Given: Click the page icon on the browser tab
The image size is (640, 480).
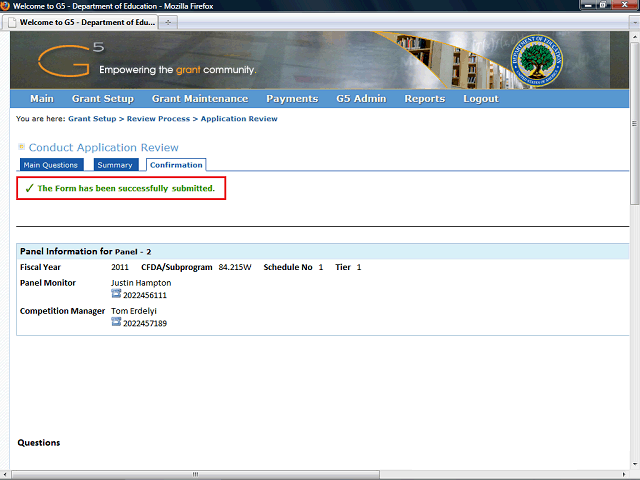Looking at the screenshot, I should click(x=13, y=22).
